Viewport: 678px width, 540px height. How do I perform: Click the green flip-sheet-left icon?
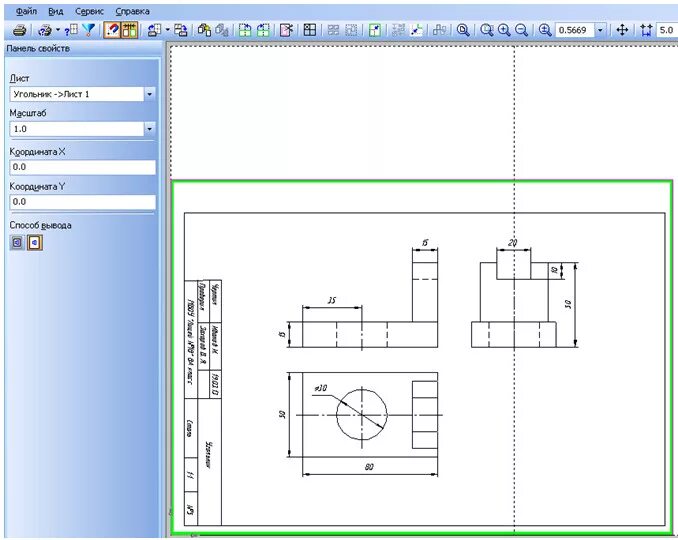tap(245, 30)
